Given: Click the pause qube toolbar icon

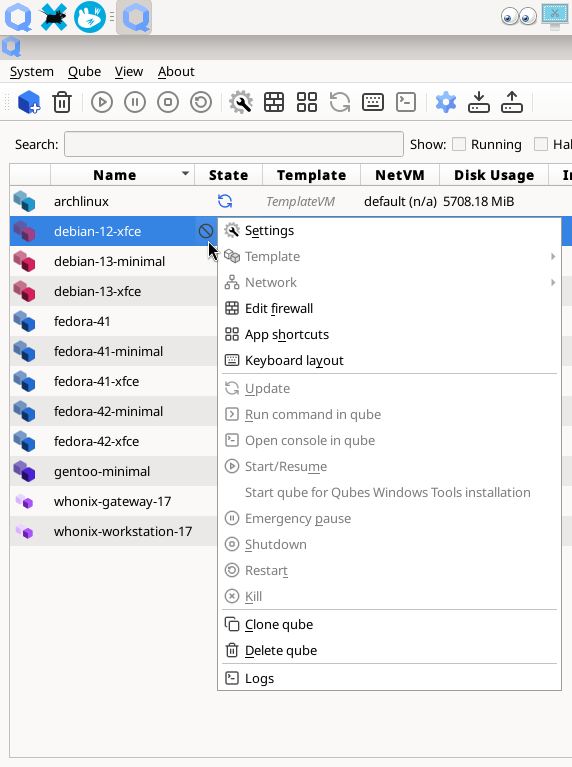Looking at the screenshot, I should [135, 102].
